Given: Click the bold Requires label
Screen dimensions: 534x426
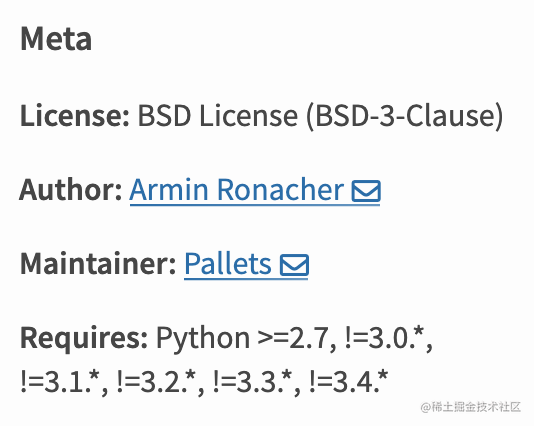Looking at the screenshot, I should point(84,339).
